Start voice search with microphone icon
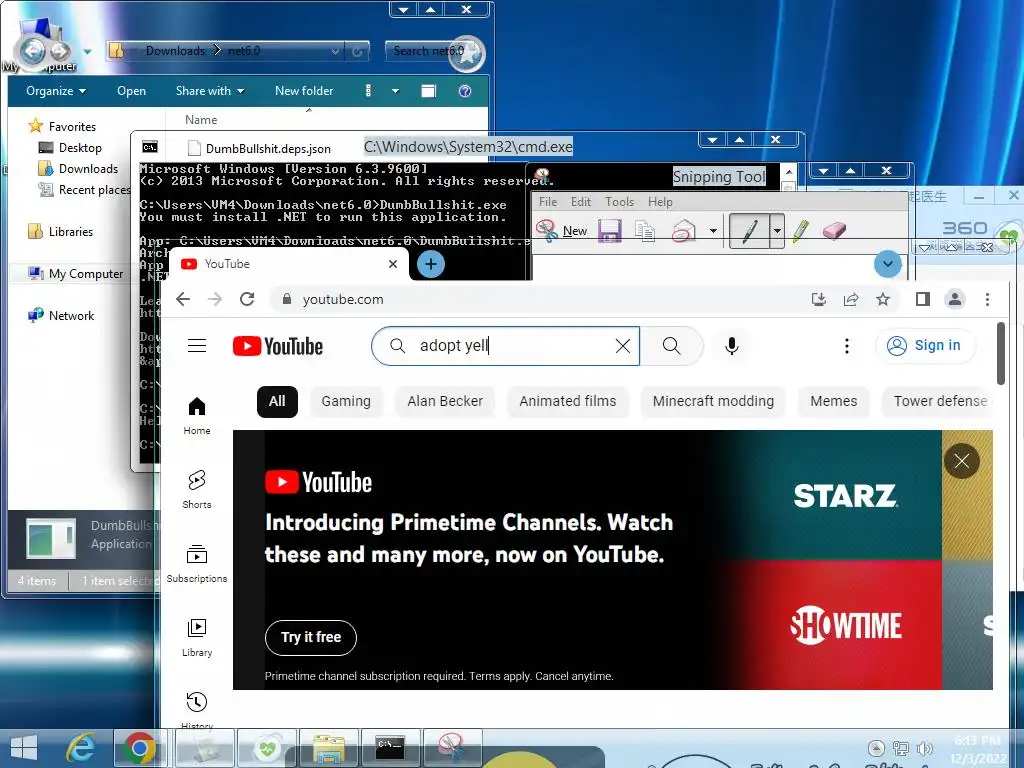This screenshot has width=1024, height=768. click(731, 345)
